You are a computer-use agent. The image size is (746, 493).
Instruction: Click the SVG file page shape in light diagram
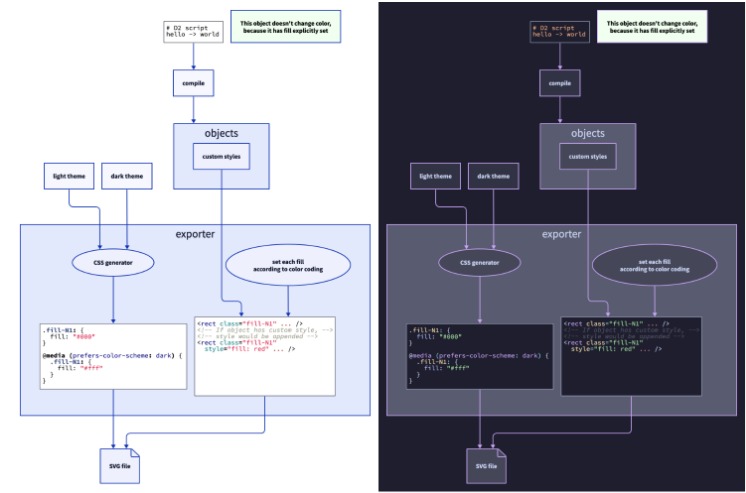tap(120, 466)
